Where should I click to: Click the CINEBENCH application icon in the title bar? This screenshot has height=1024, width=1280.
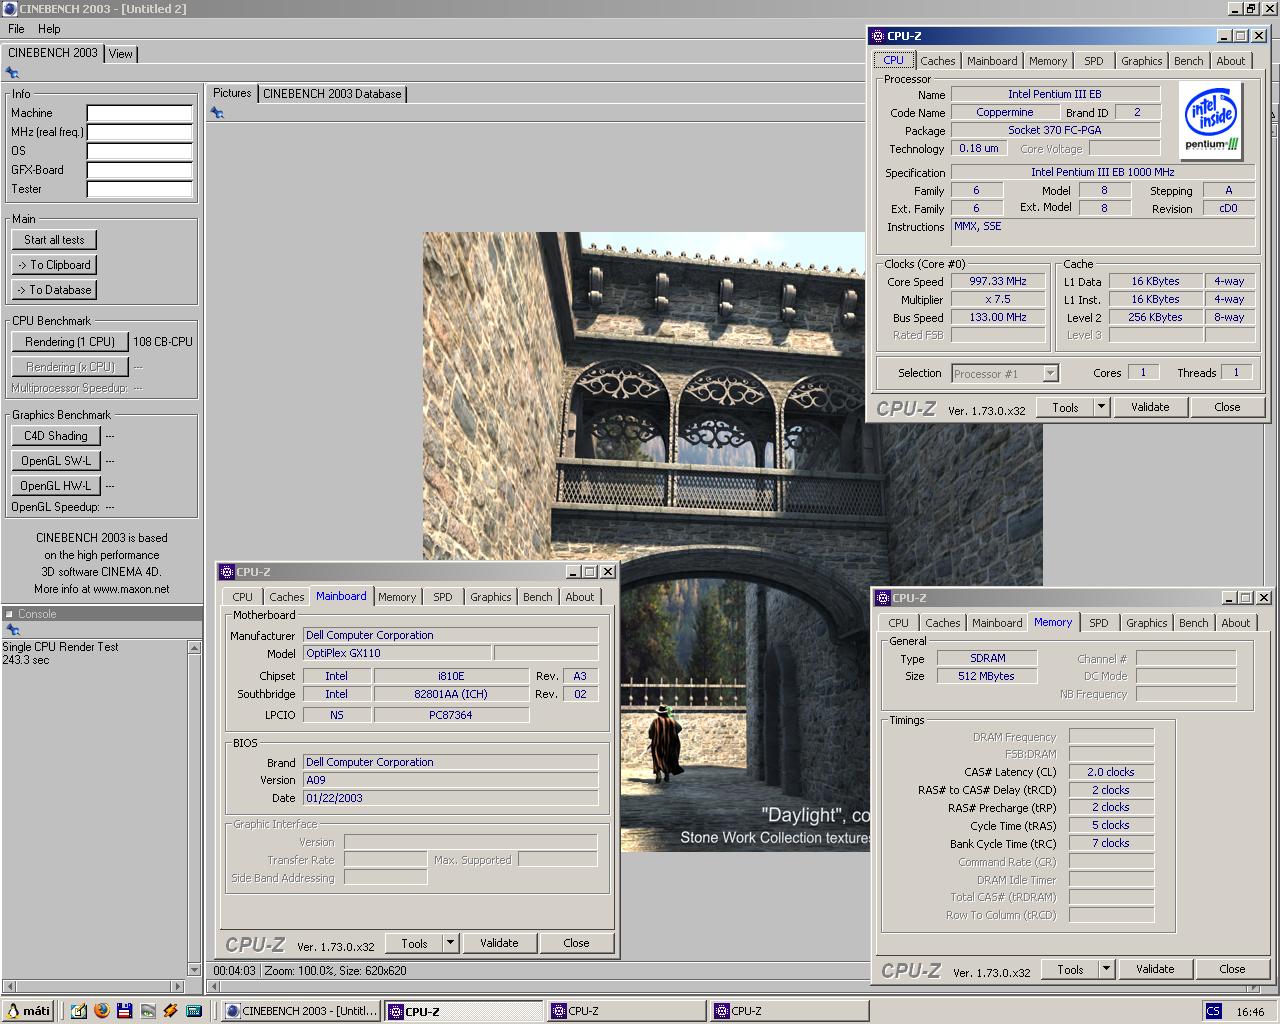pyautogui.click(x=10, y=9)
